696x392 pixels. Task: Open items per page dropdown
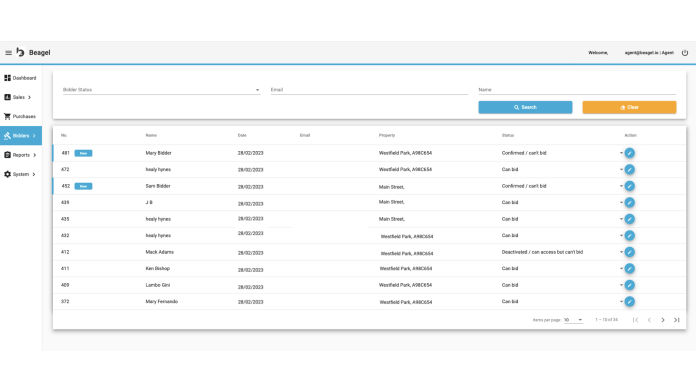[573, 320]
